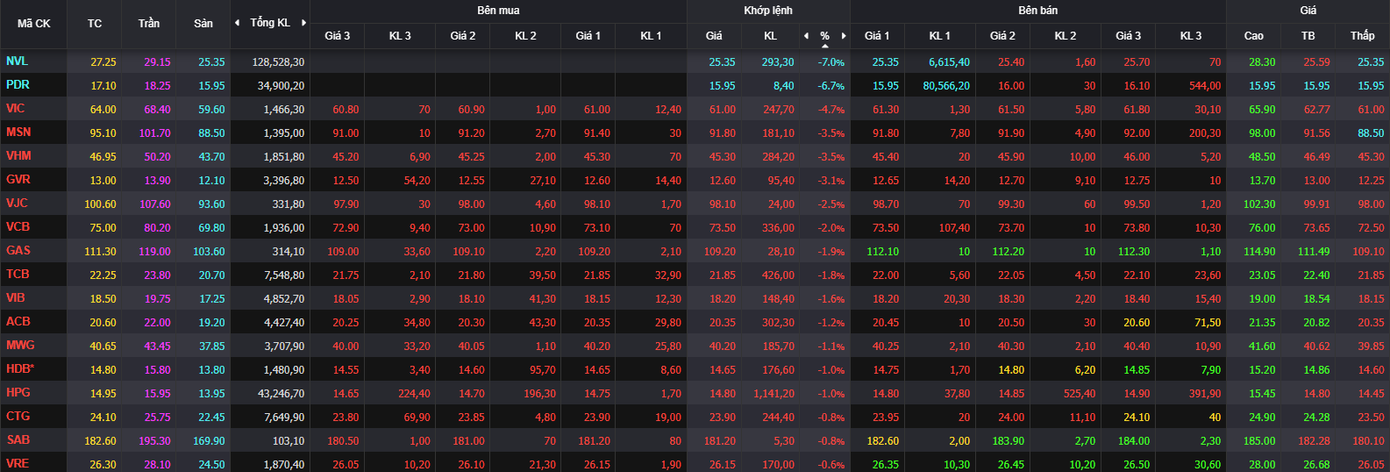Click the left arrow beside Tổng KL
1390x472 pixels.
point(237,23)
